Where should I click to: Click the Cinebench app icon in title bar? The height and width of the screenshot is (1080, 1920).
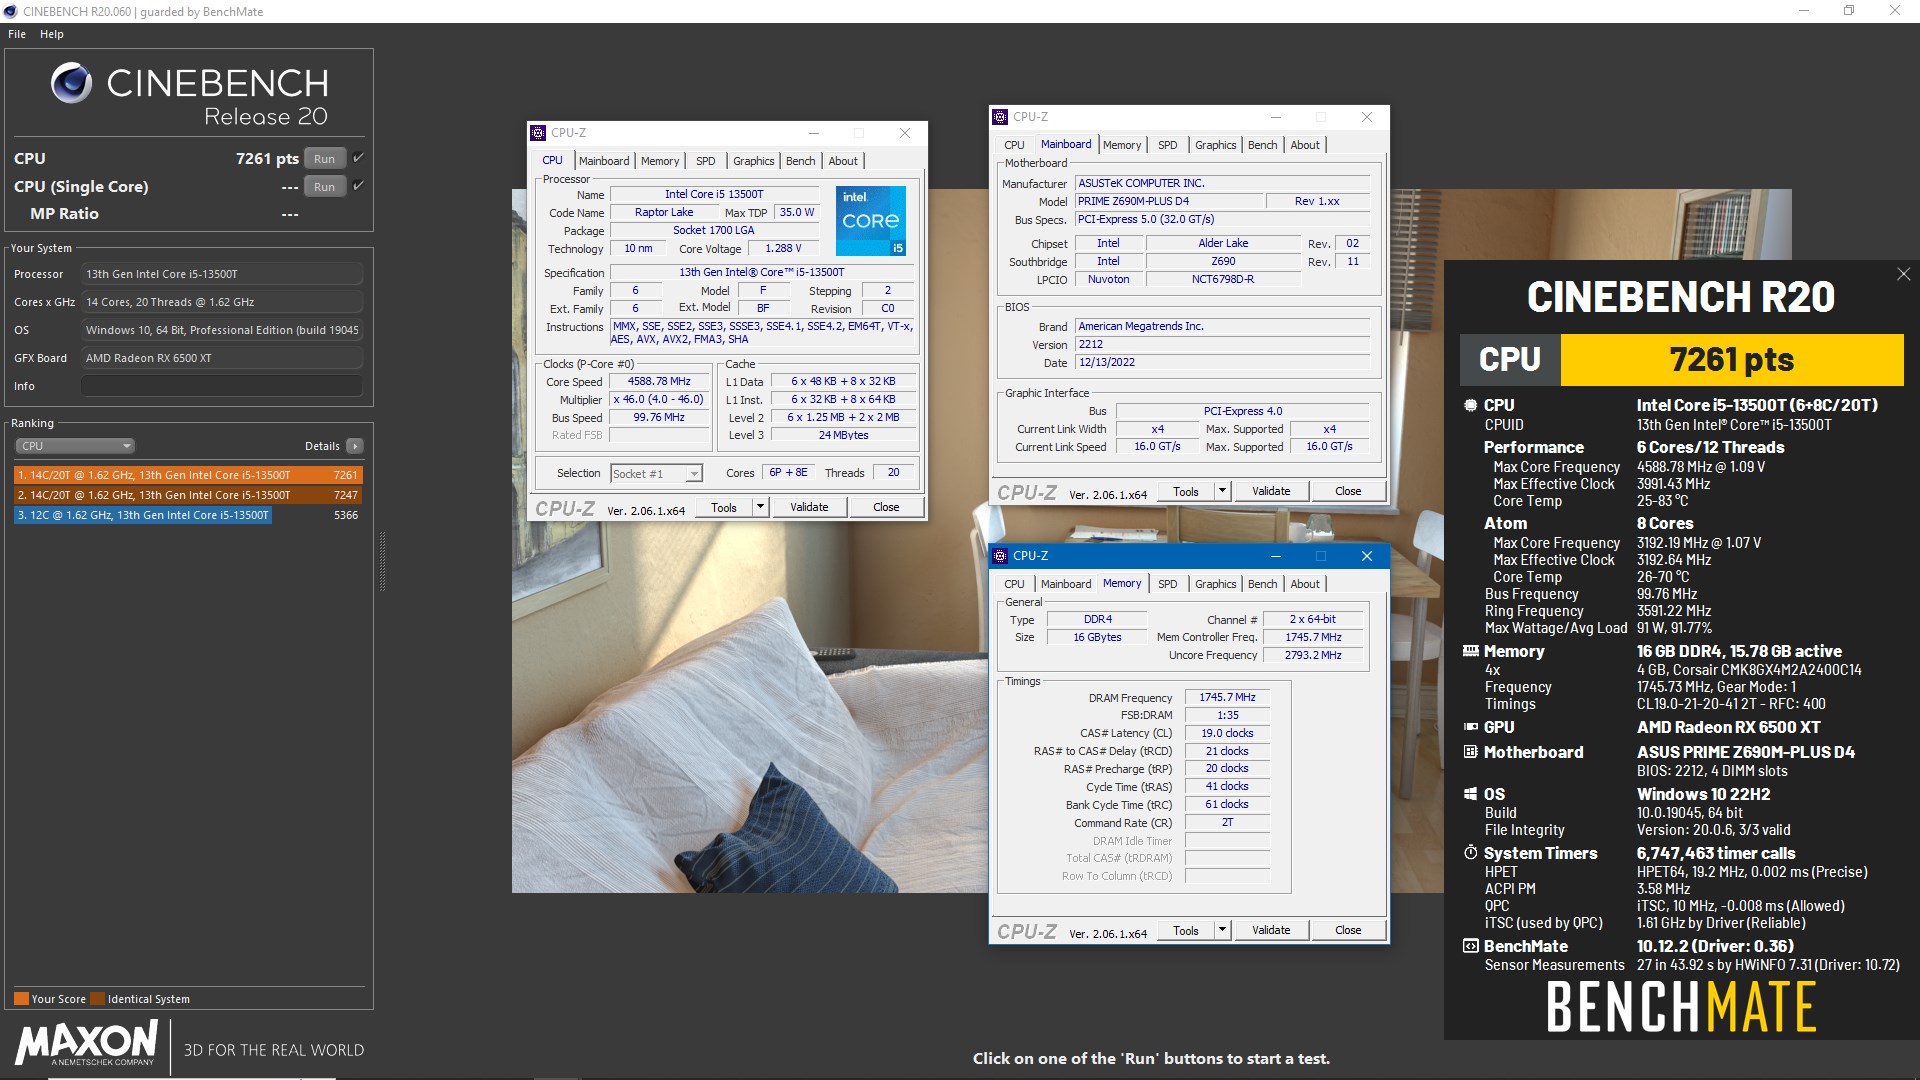tap(10, 11)
